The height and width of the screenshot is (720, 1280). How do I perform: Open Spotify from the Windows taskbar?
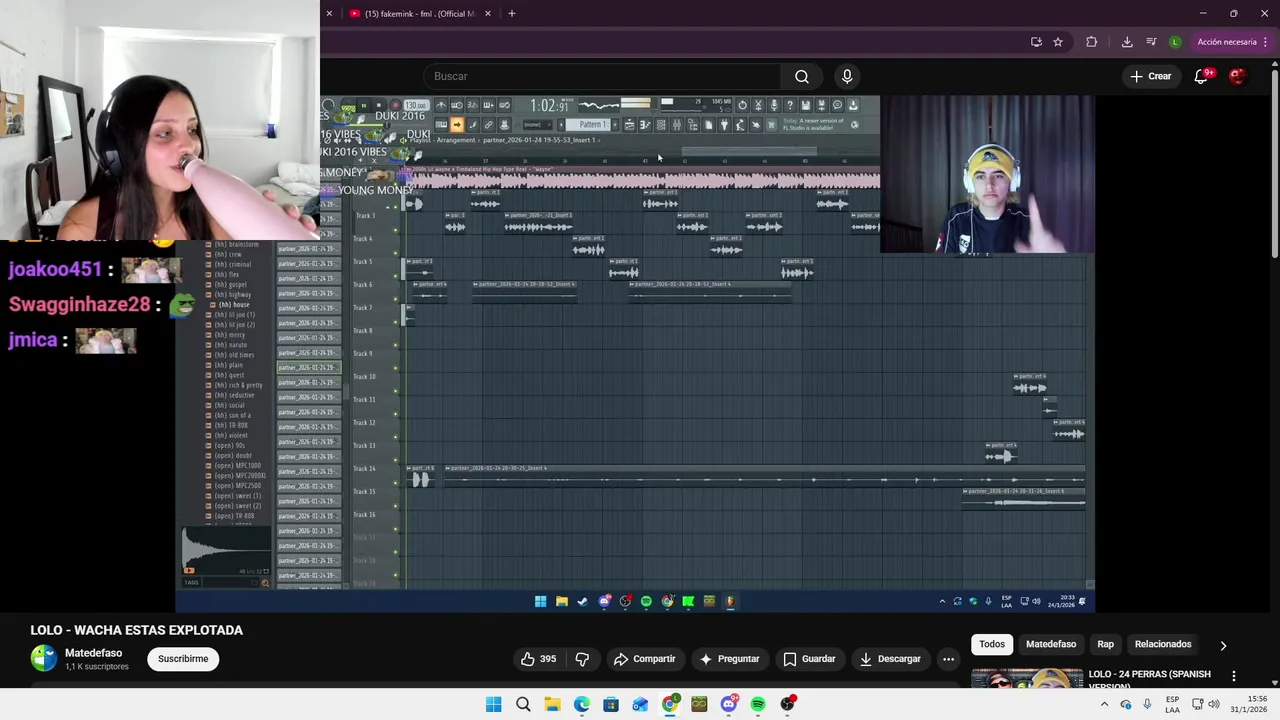point(758,704)
